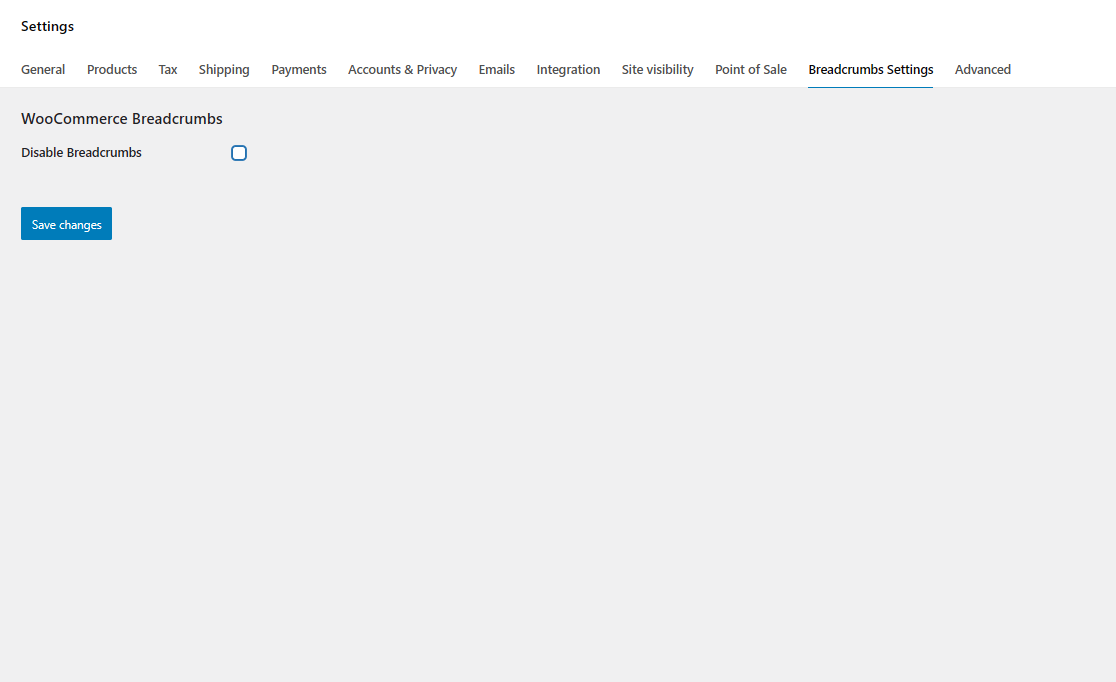Click the underline beneath Breadcrumbs Settings tab
The image size is (1116, 682).
click(870, 87)
